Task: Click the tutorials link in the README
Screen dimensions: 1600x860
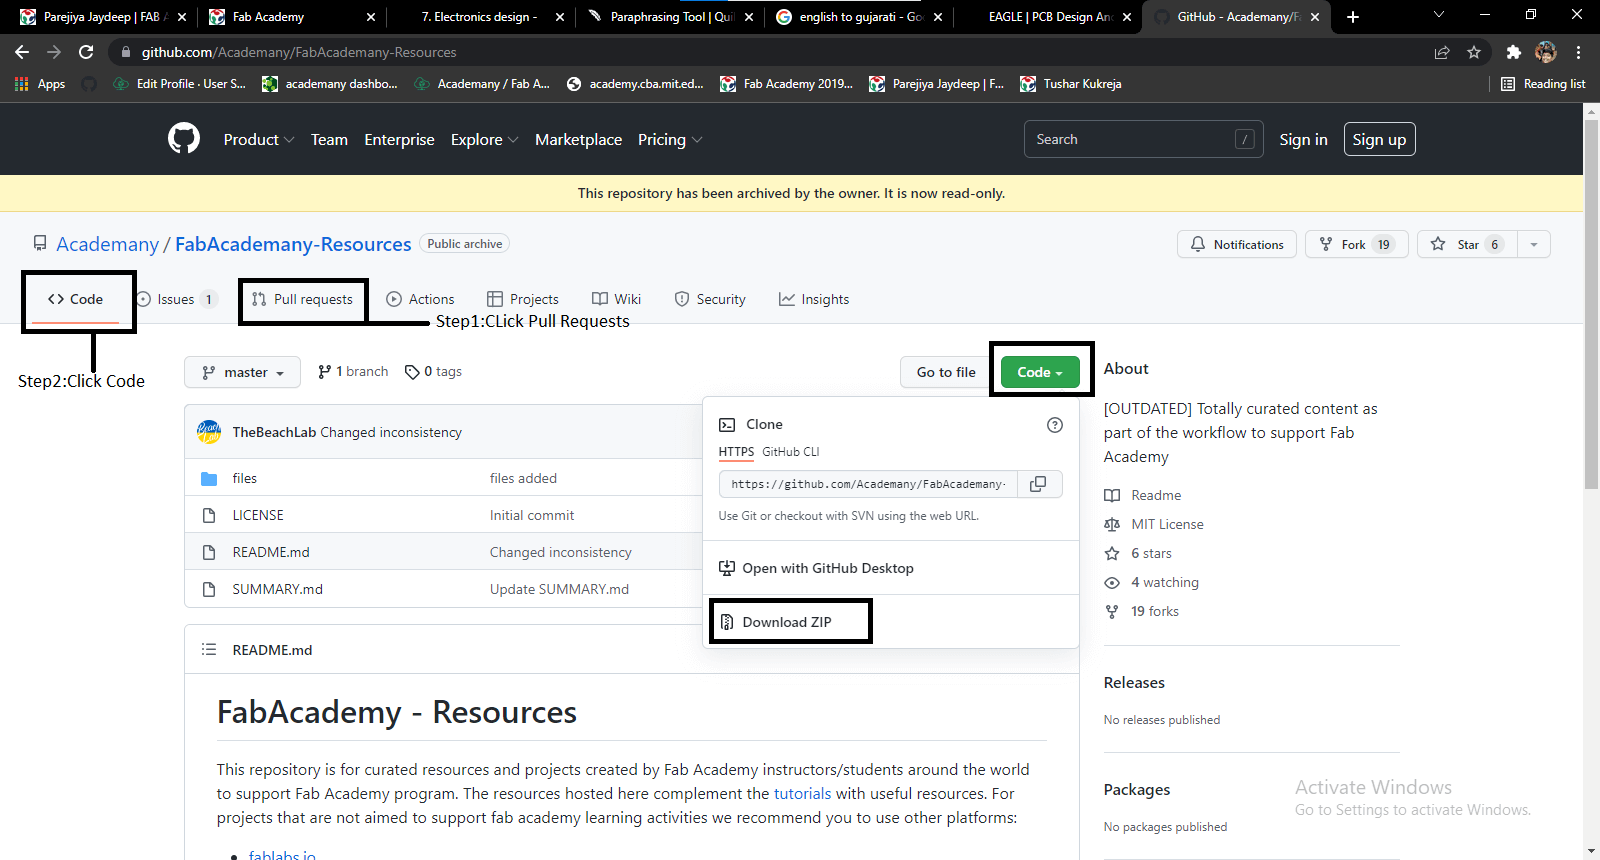Action: click(802, 793)
